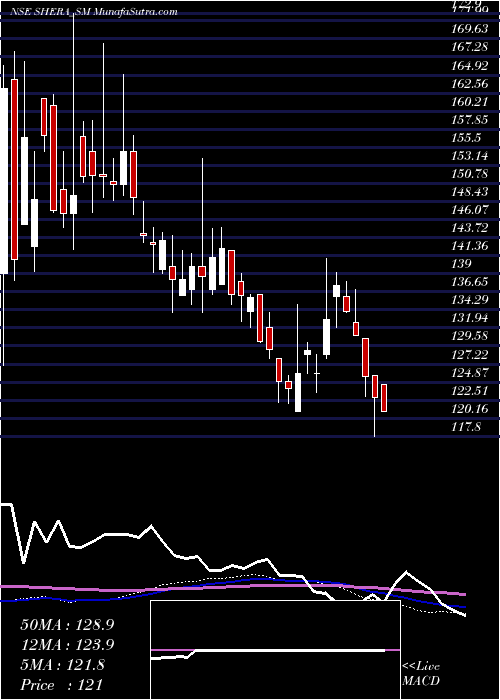
Task: Click the <<Live MACD label
Action: [421, 674]
